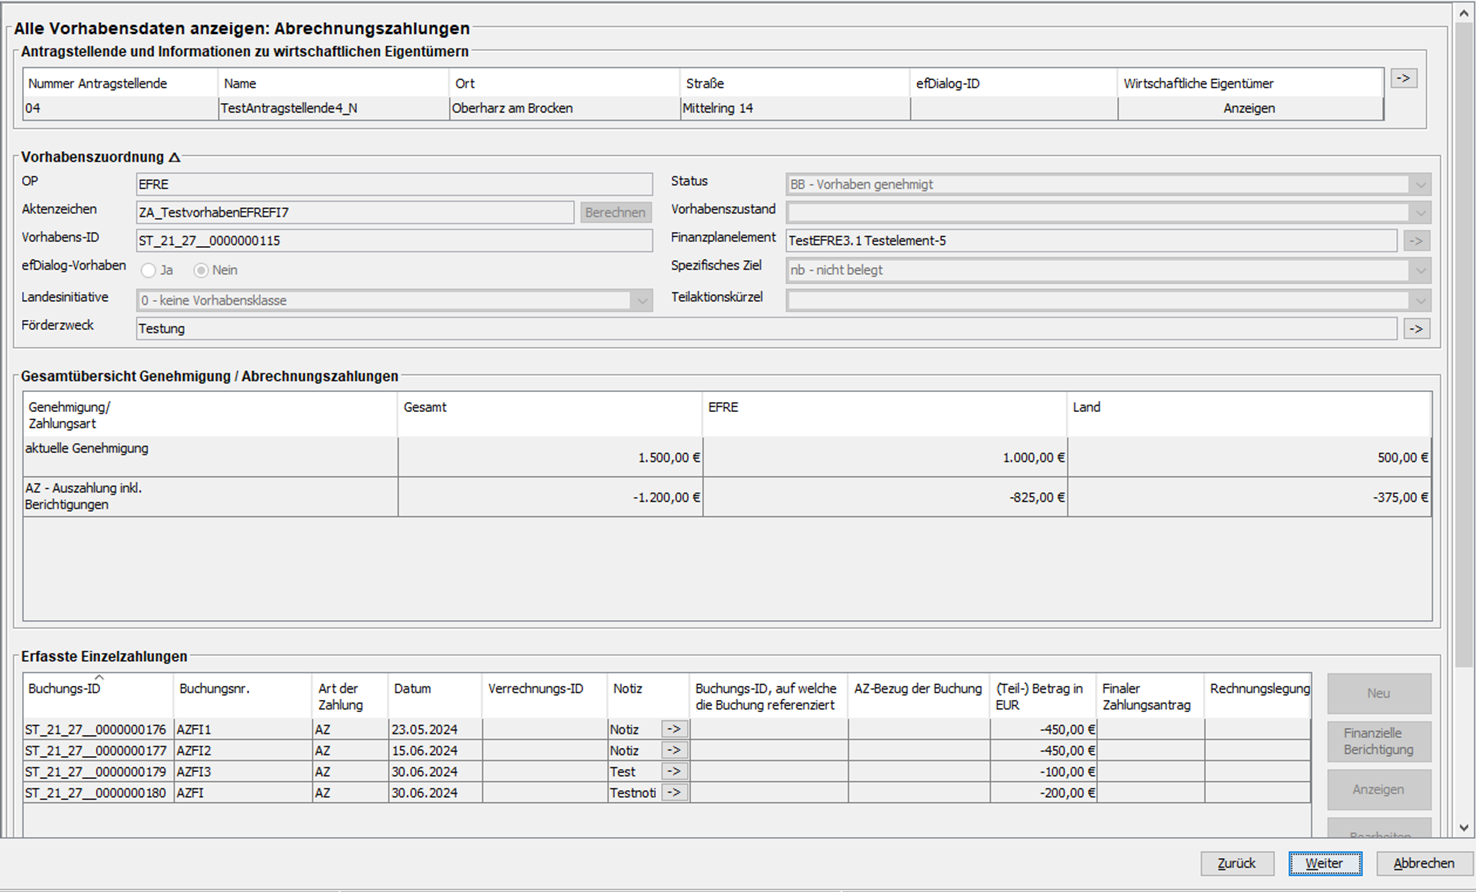The height and width of the screenshot is (892, 1476).
Task: Click Finanzielle Berichtigung button
Action: [x=1378, y=741]
